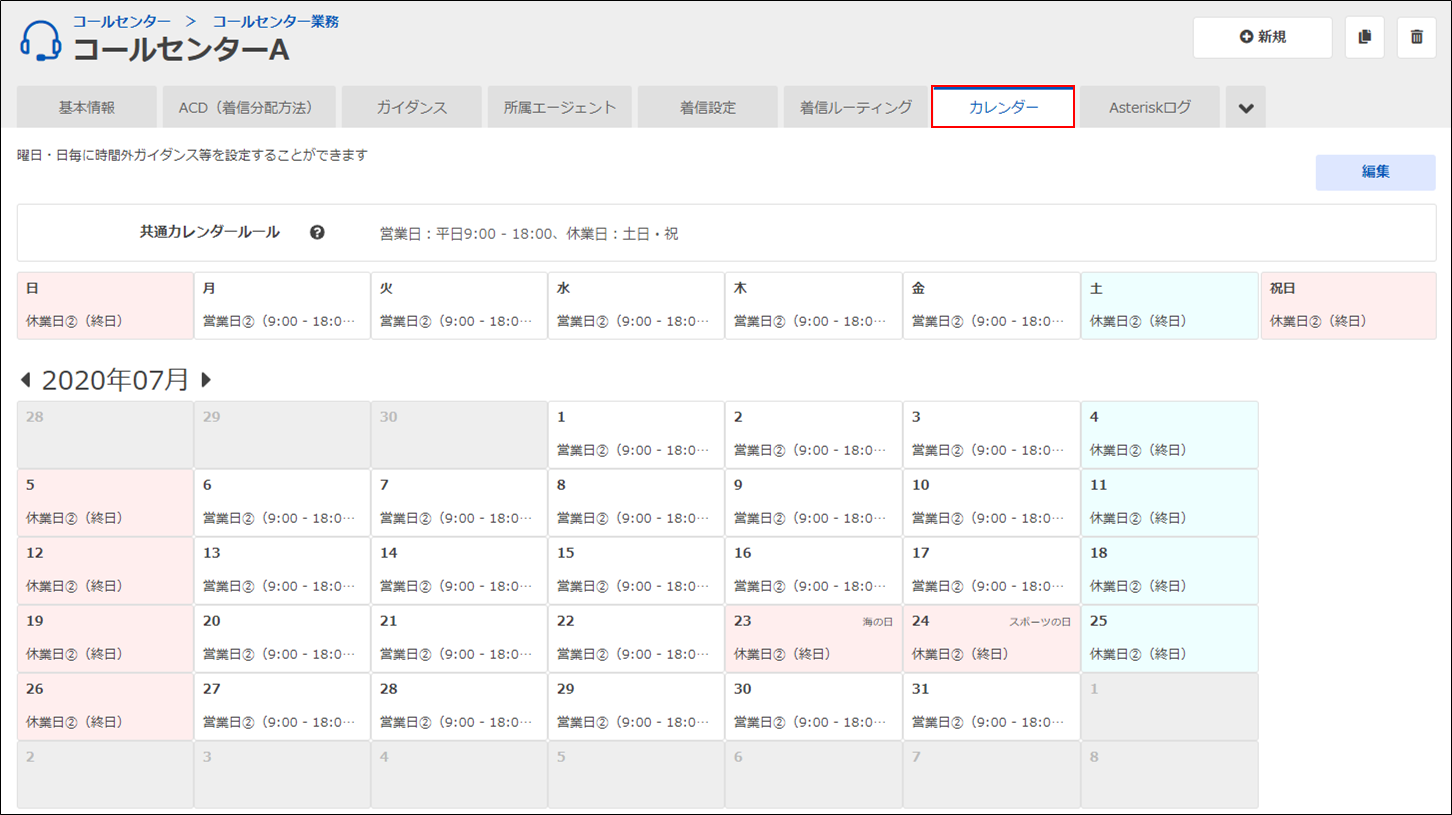Open the Asteriskログ tab
Image resolution: width=1452 pixels, height=815 pixels.
tap(1150, 108)
